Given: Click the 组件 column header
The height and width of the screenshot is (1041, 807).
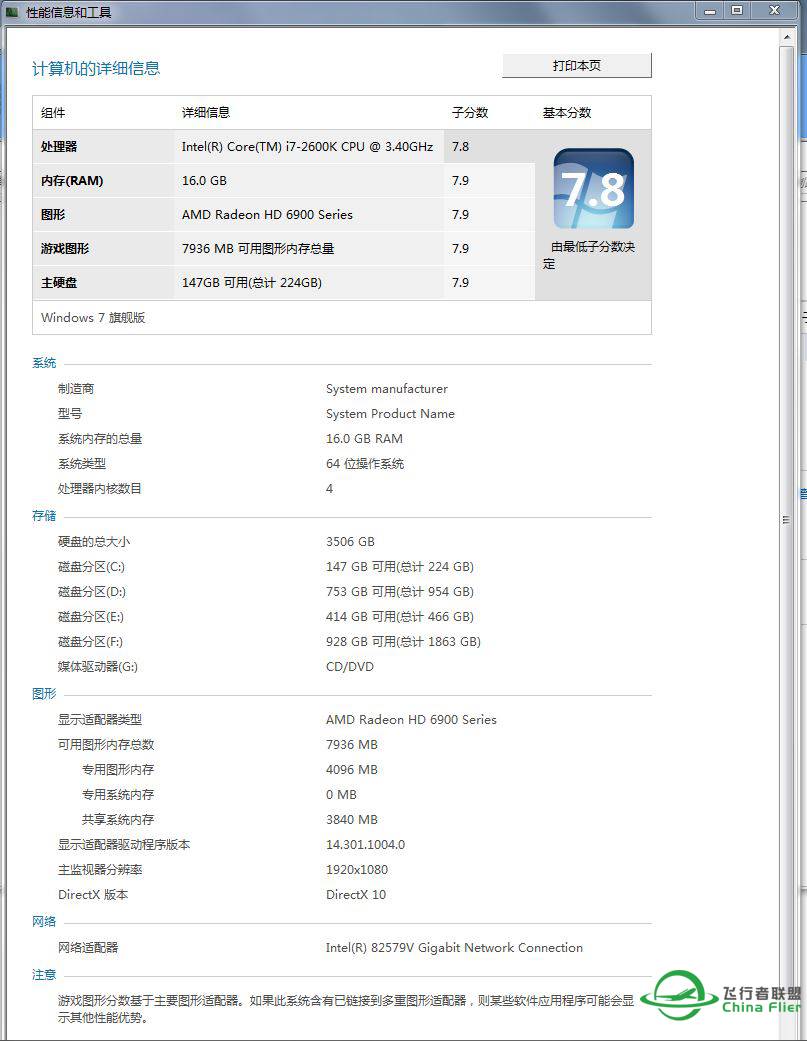Looking at the screenshot, I should point(53,112).
